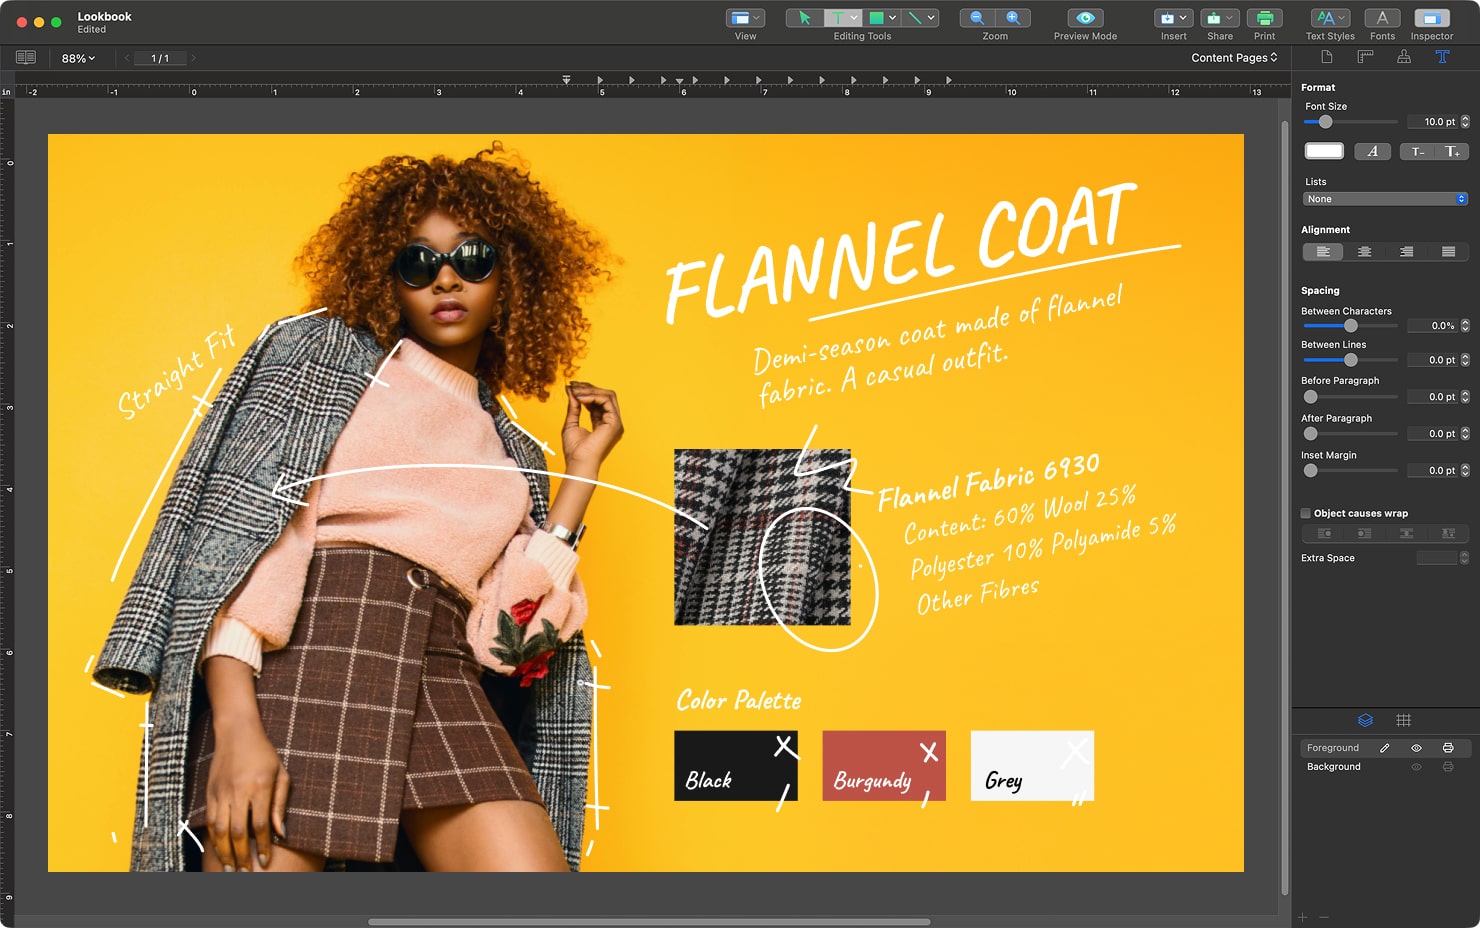Switch to the Layers tab
Viewport: 1480px width, 928px height.
coord(1365,719)
